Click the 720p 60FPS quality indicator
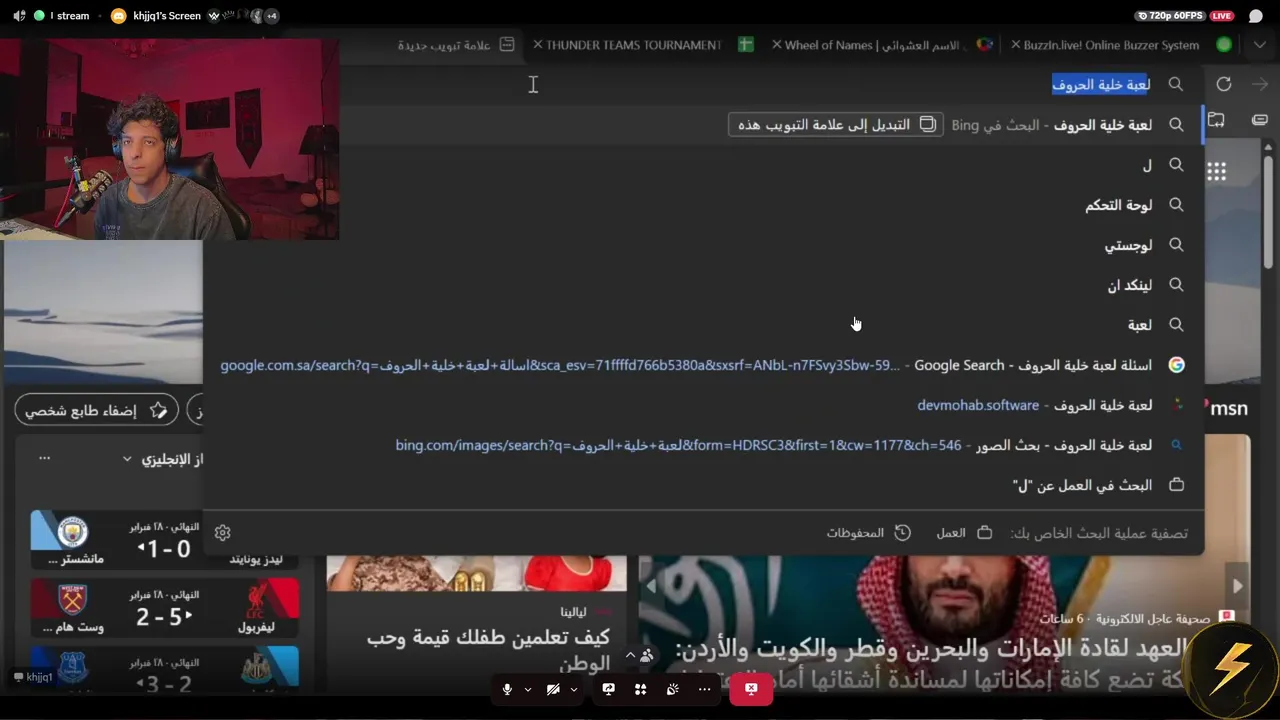Screen dimensions: 1280x720 click(1170, 16)
